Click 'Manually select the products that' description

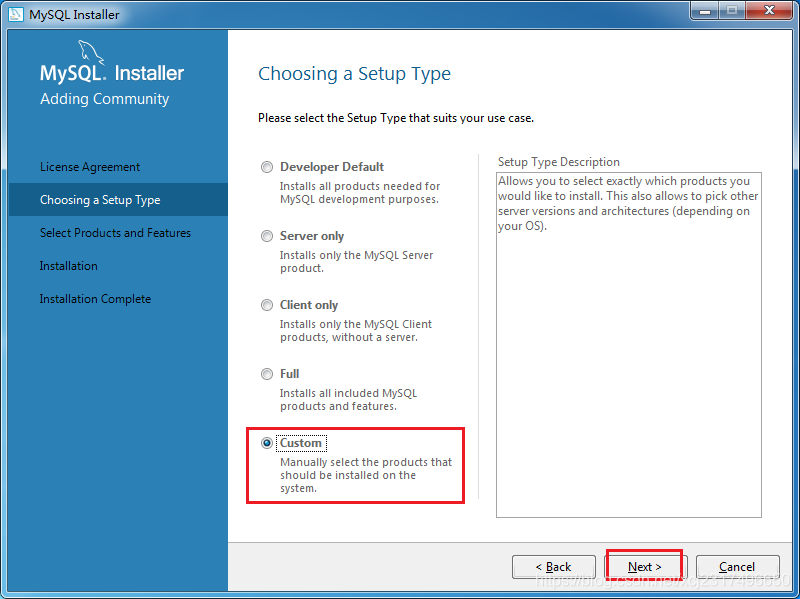pyautogui.click(x=366, y=475)
